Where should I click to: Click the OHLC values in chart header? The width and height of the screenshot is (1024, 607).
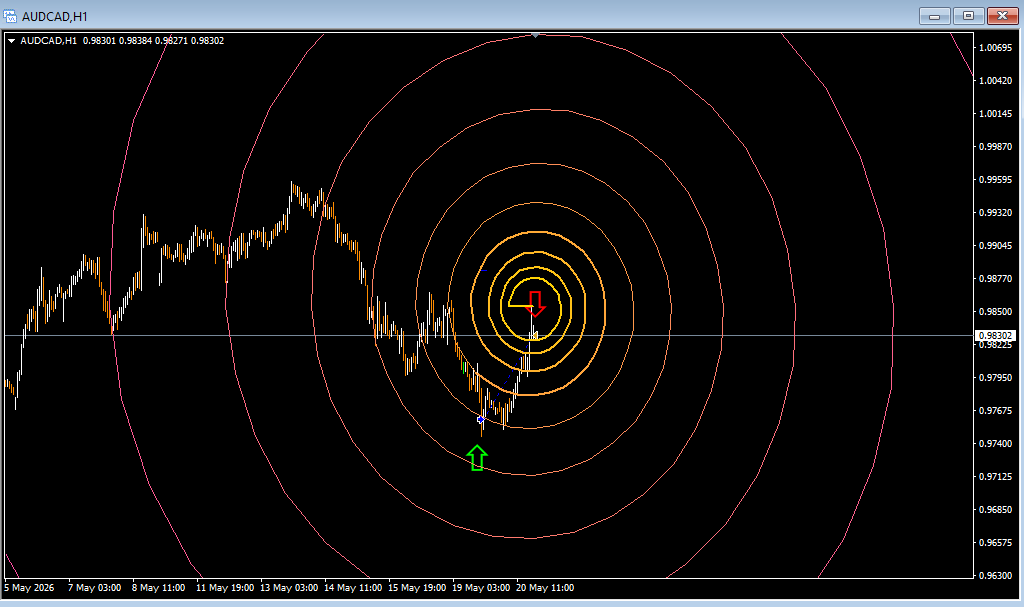(x=153, y=41)
